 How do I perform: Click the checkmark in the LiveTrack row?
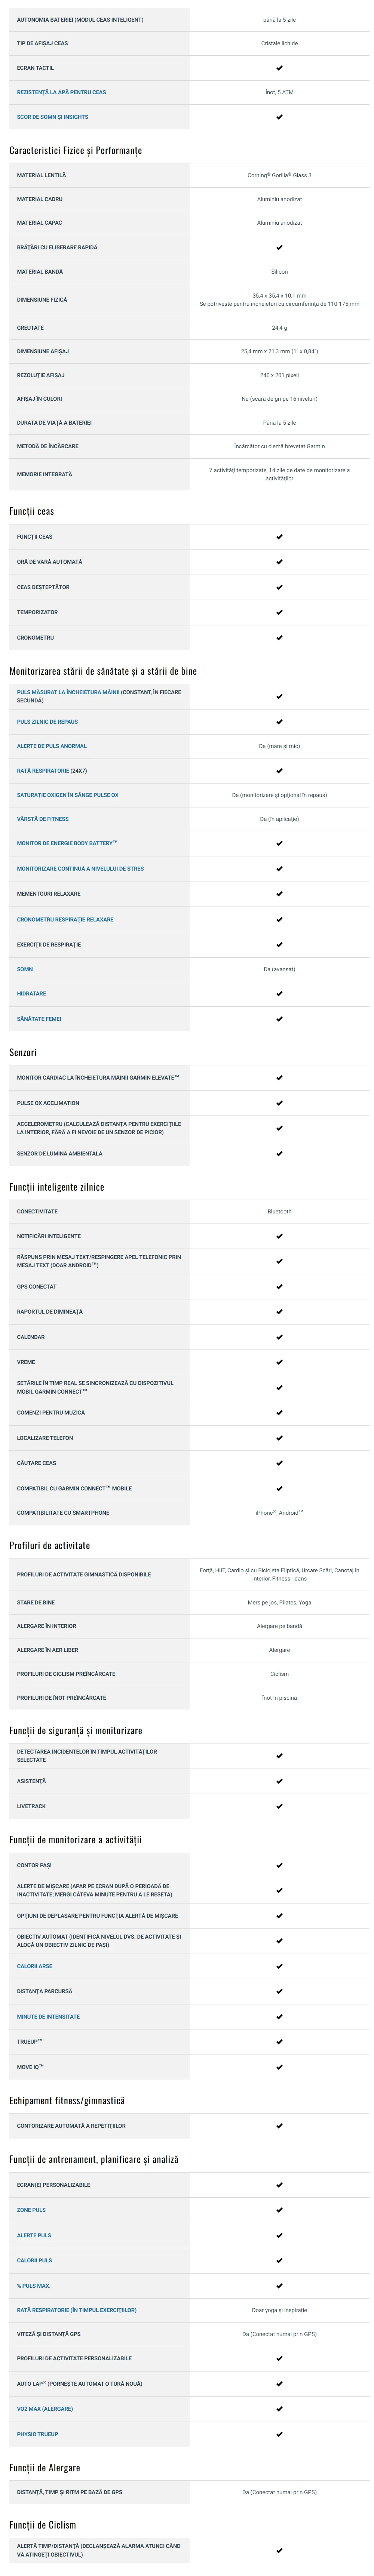(279, 1806)
